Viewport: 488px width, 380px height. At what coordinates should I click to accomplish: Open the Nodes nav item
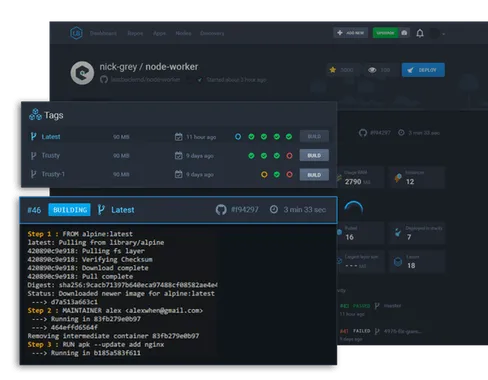183,33
